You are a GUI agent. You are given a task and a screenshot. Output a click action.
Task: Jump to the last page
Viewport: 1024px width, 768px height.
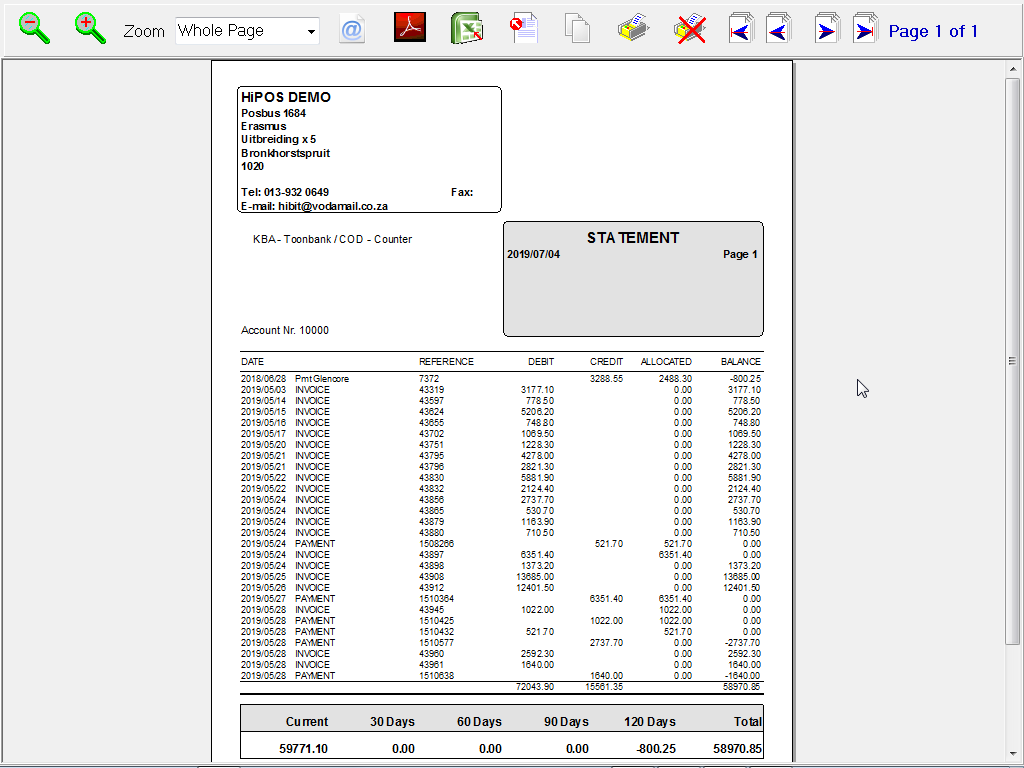click(865, 30)
